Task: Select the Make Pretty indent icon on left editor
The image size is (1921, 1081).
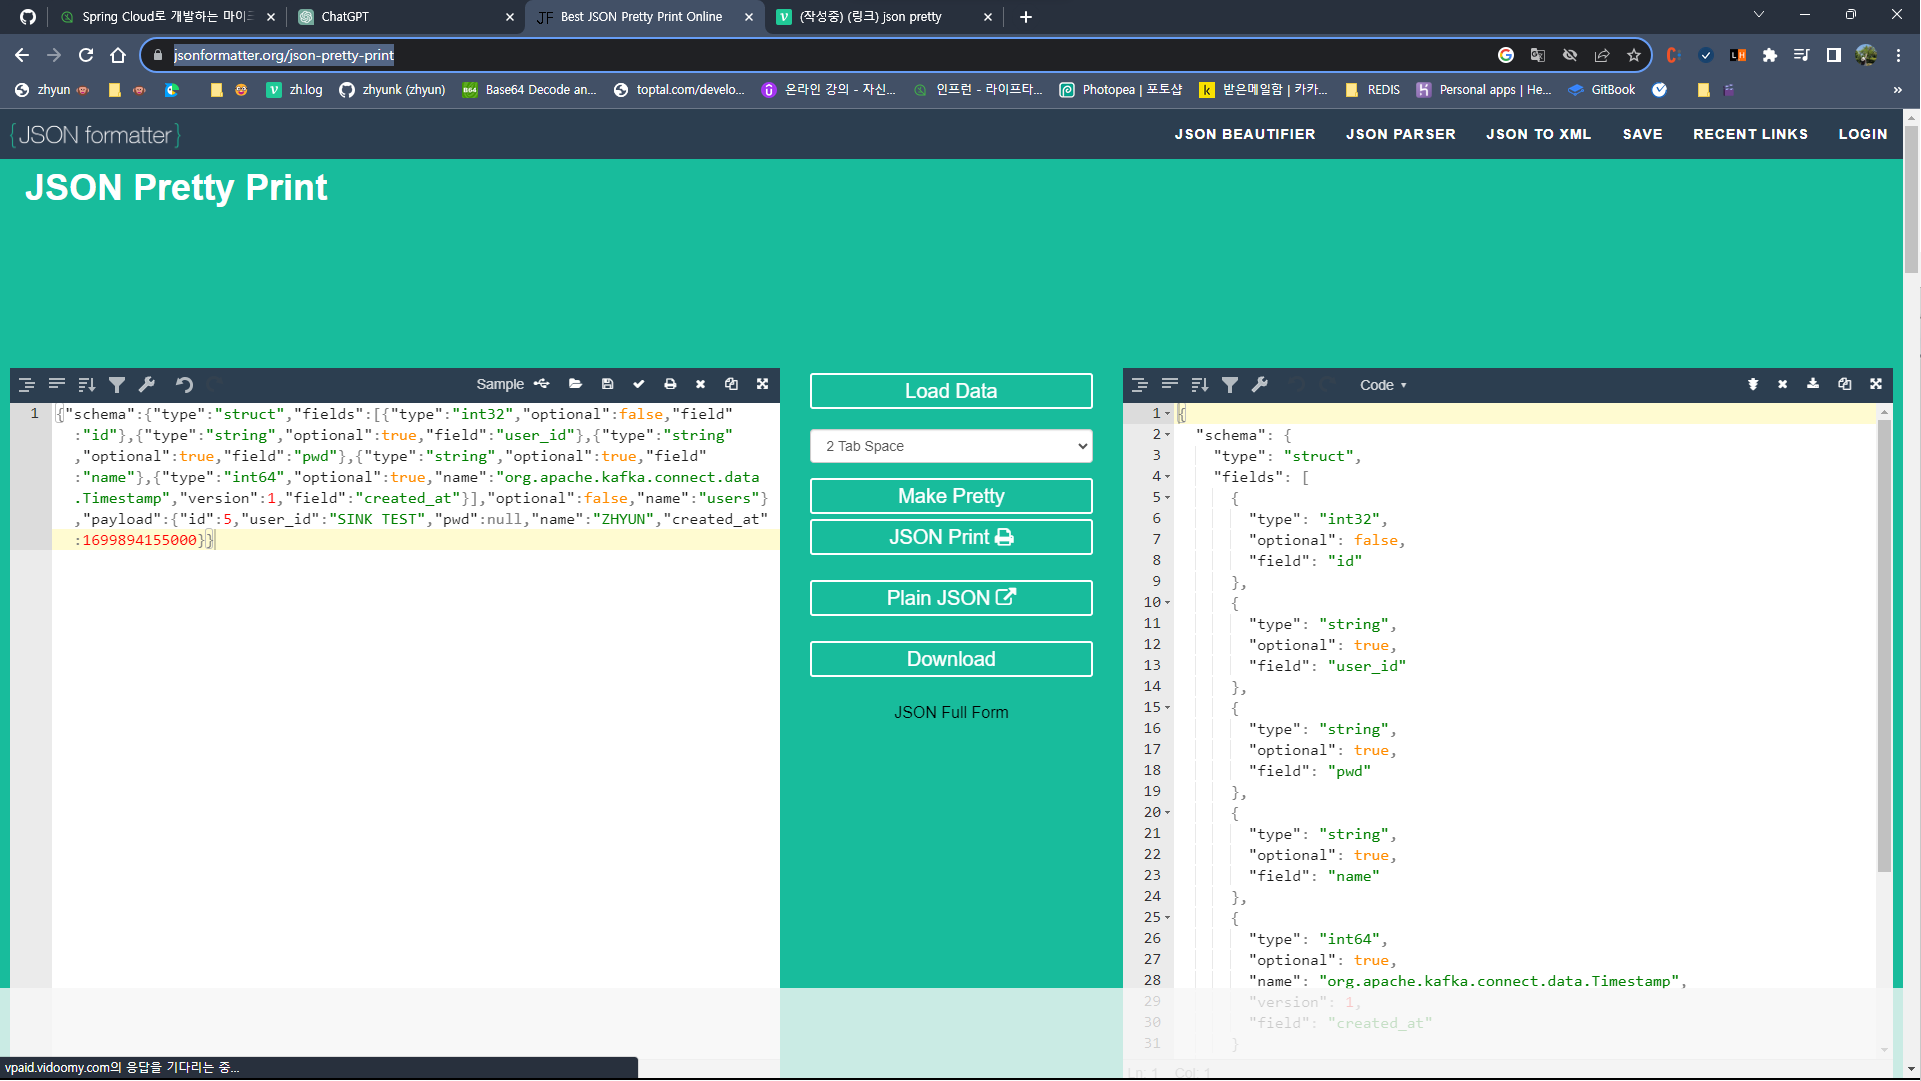Action: coord(26,384)
